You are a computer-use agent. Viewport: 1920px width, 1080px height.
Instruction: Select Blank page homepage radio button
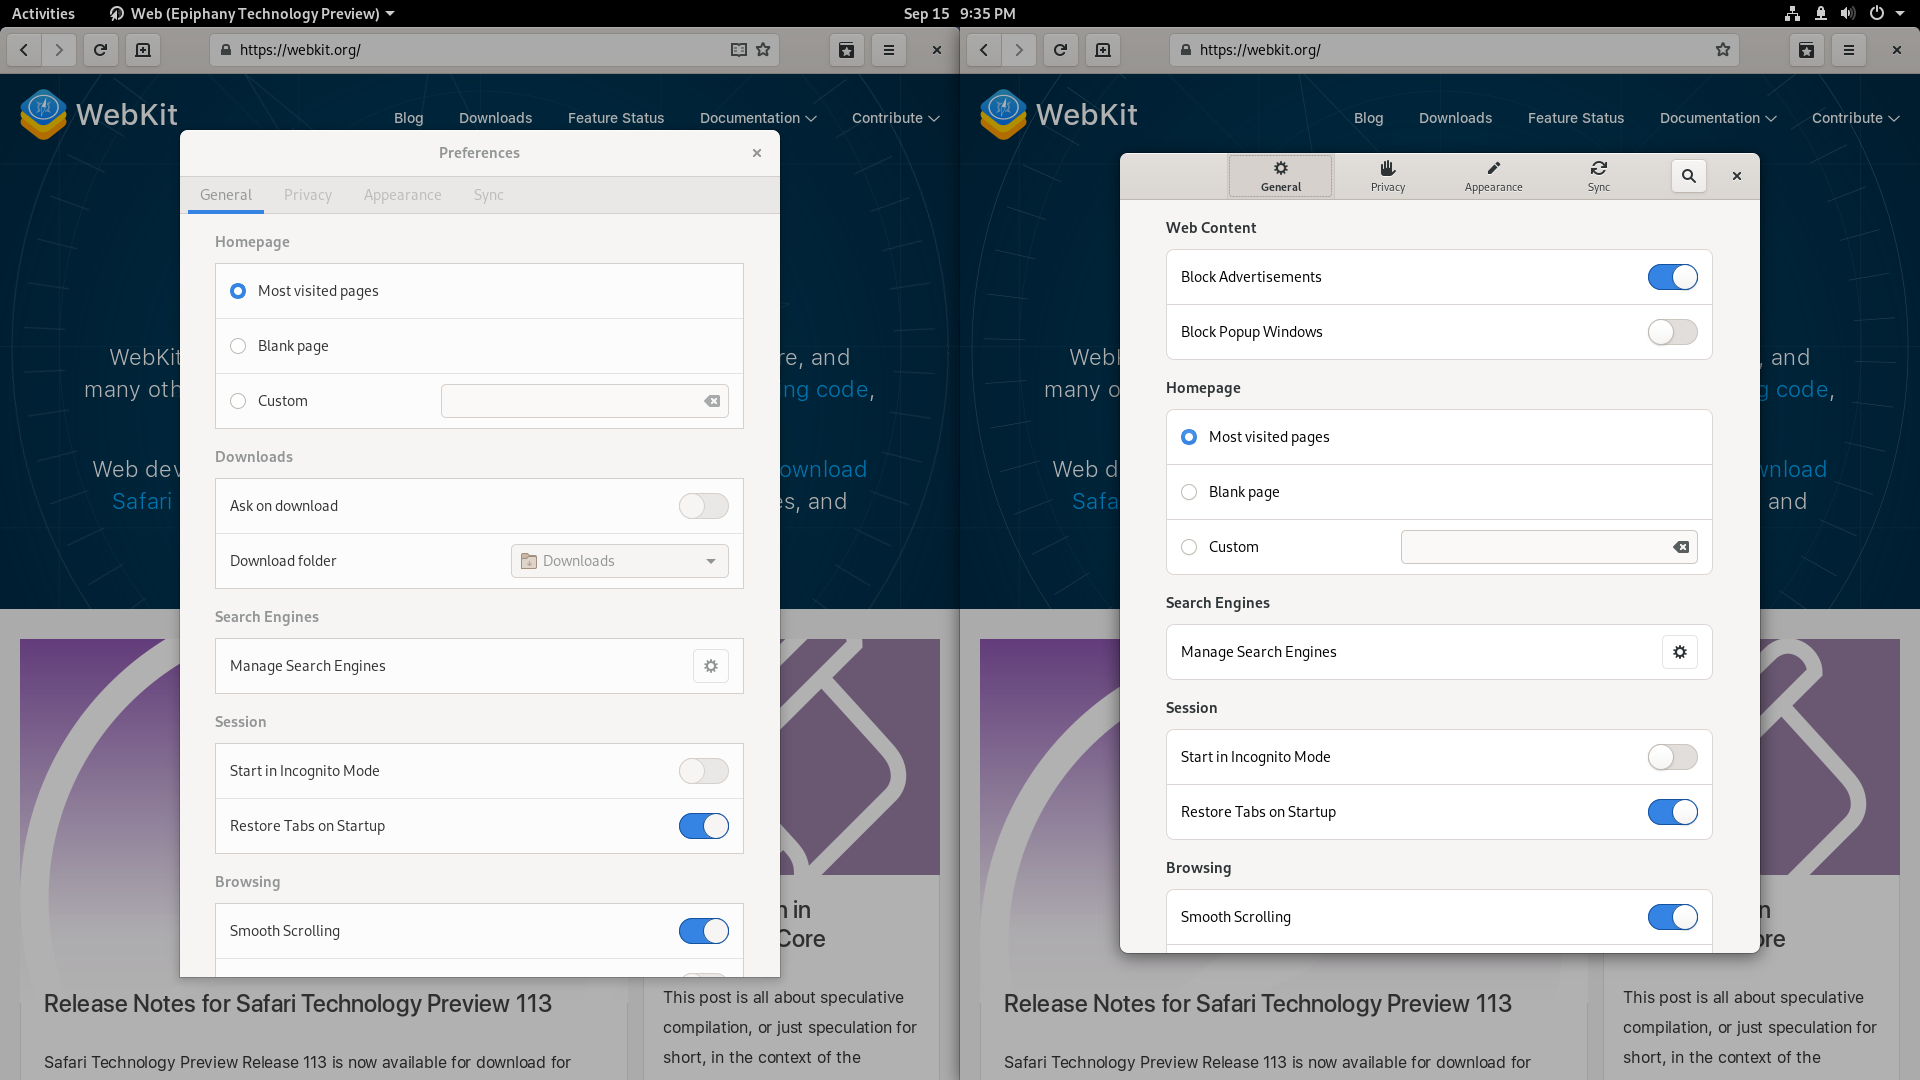[237, 345]
